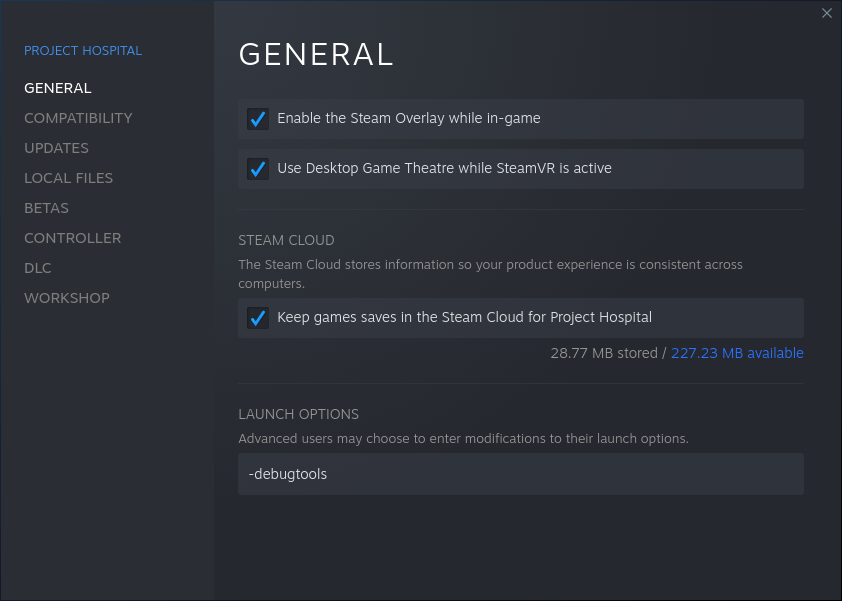Click the Project Hospital title in sidebar
This screenshot has width=842, height=601.
click(x=83, y=50)
